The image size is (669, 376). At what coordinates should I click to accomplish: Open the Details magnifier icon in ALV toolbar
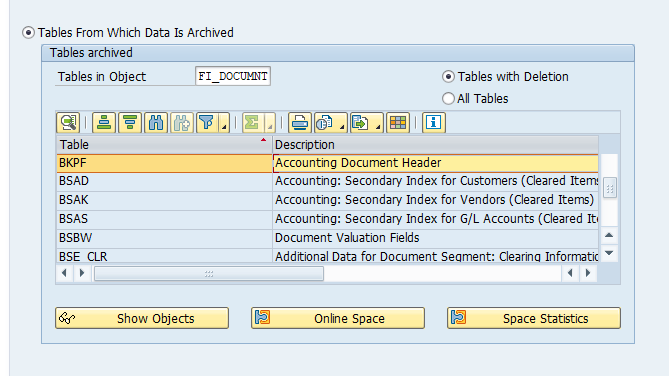pos(68,123)
